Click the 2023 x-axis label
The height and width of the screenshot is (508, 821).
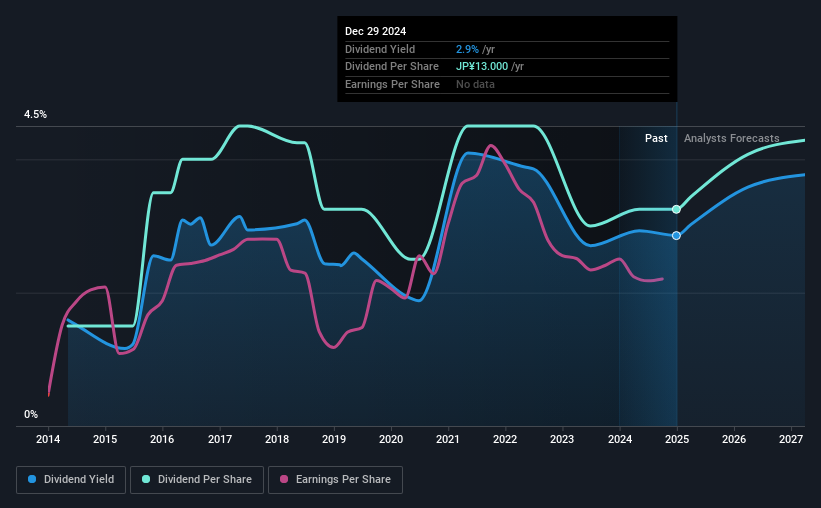click(x=562, y=439)
